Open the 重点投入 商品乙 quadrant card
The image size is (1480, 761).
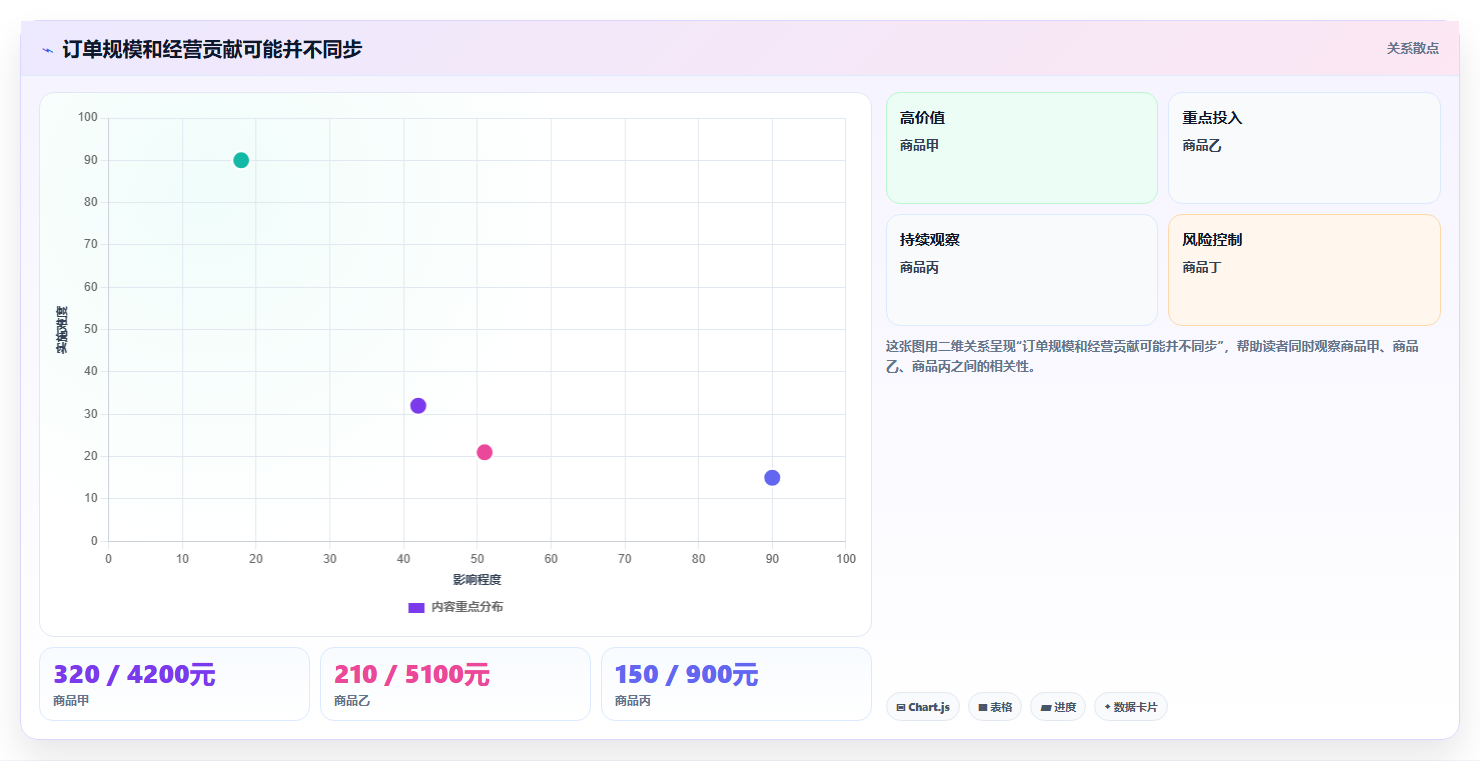pyautogui.click(x=1304, y=148)
